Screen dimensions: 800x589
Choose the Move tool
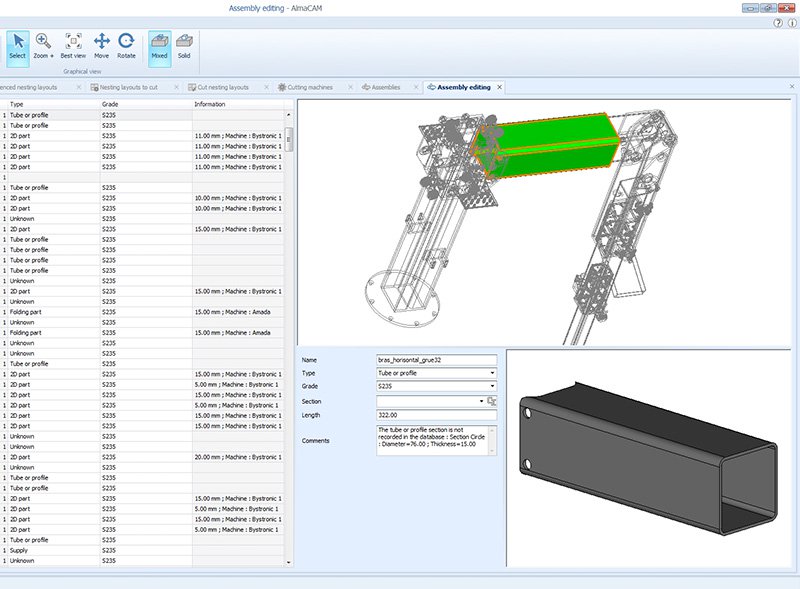coord(103,40)
